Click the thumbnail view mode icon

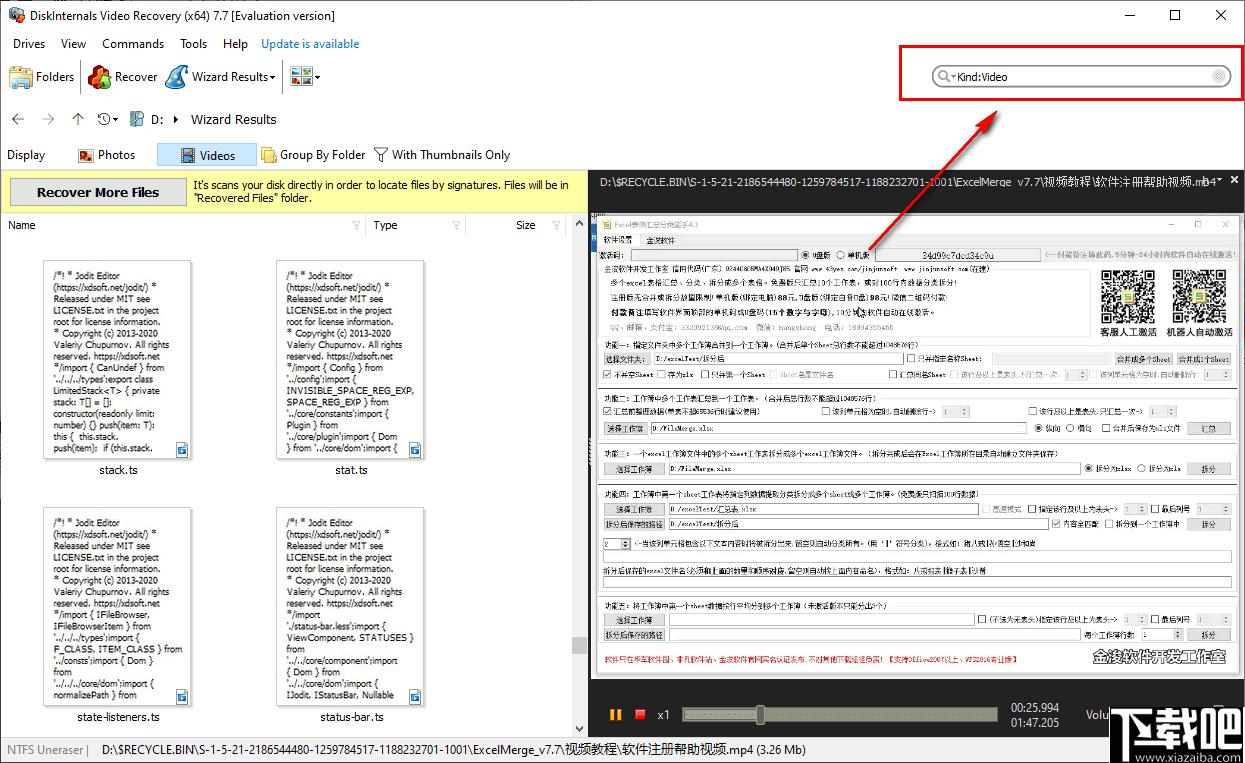pos(300,77)
